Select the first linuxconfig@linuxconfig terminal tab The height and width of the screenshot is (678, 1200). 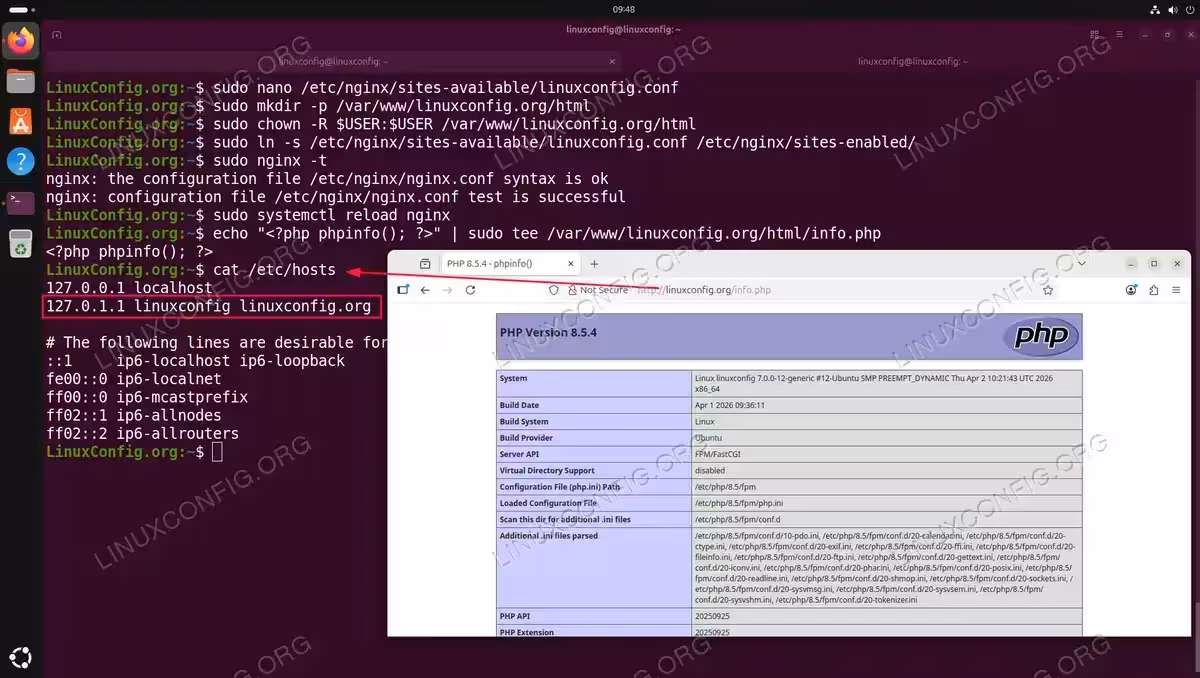point(335,61)
